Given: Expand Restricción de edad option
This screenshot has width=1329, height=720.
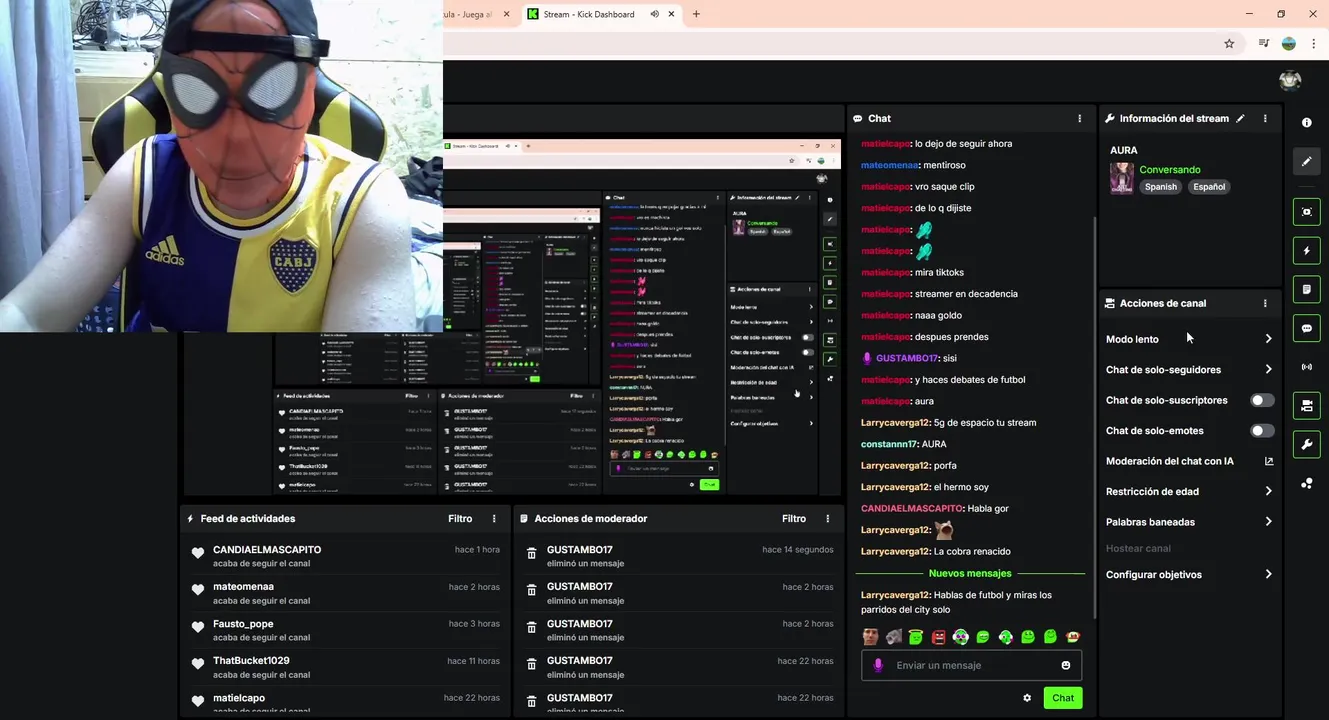Looking at the screenshot, I should click(x=1188, y=492).
